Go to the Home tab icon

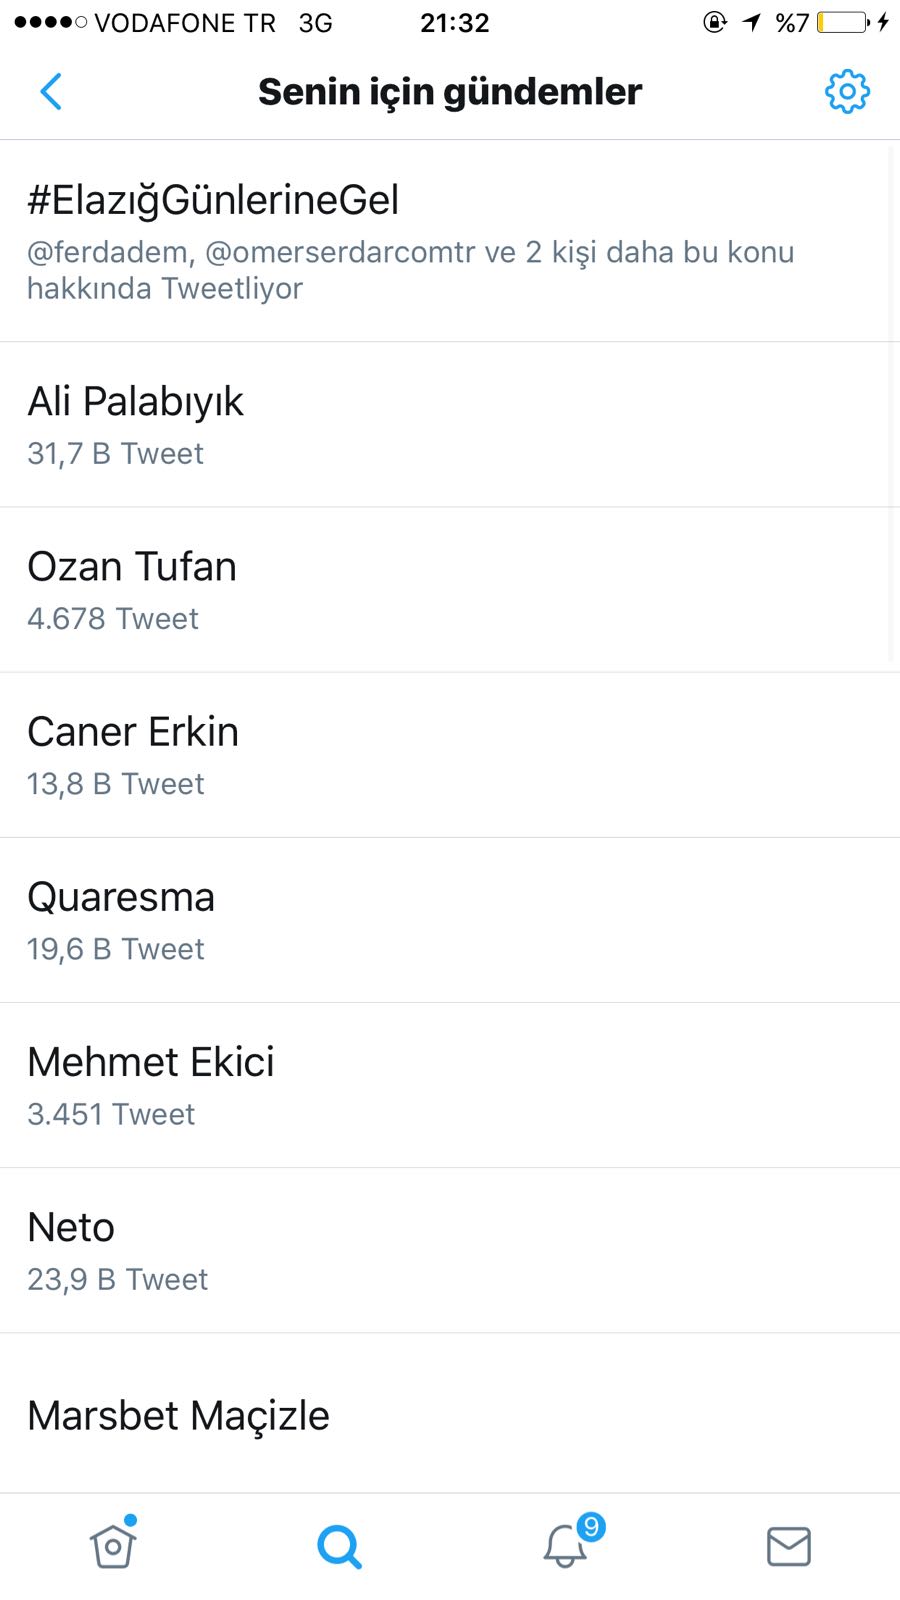click(113, 1545)
